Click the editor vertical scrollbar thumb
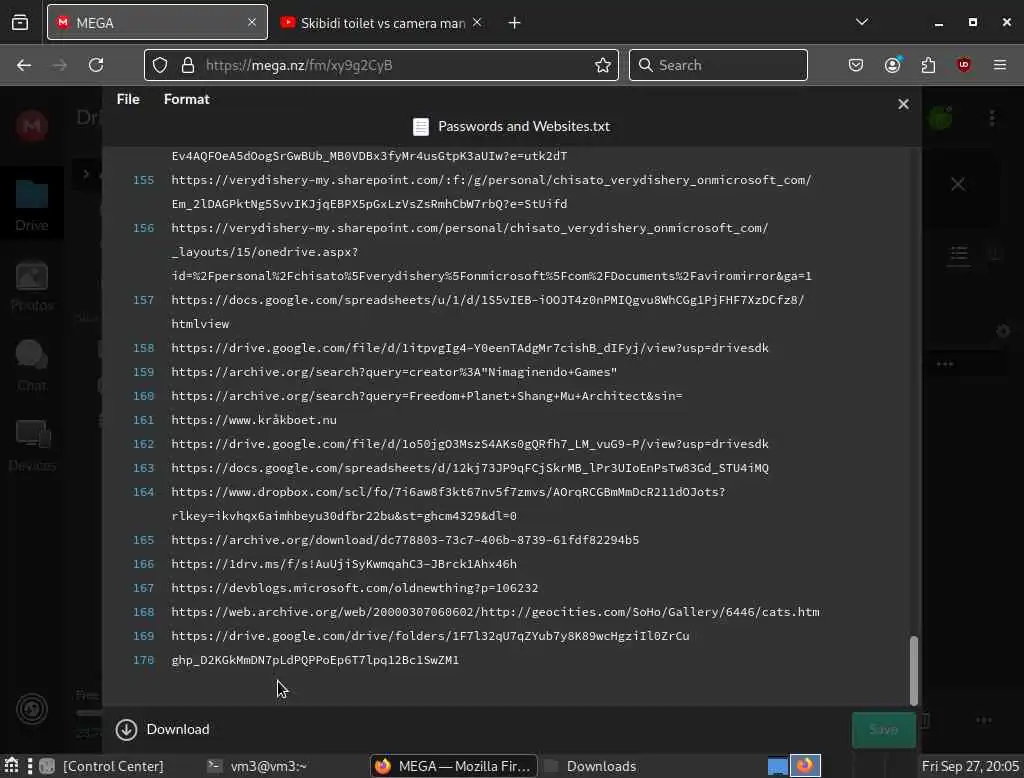 pos(914,670)
